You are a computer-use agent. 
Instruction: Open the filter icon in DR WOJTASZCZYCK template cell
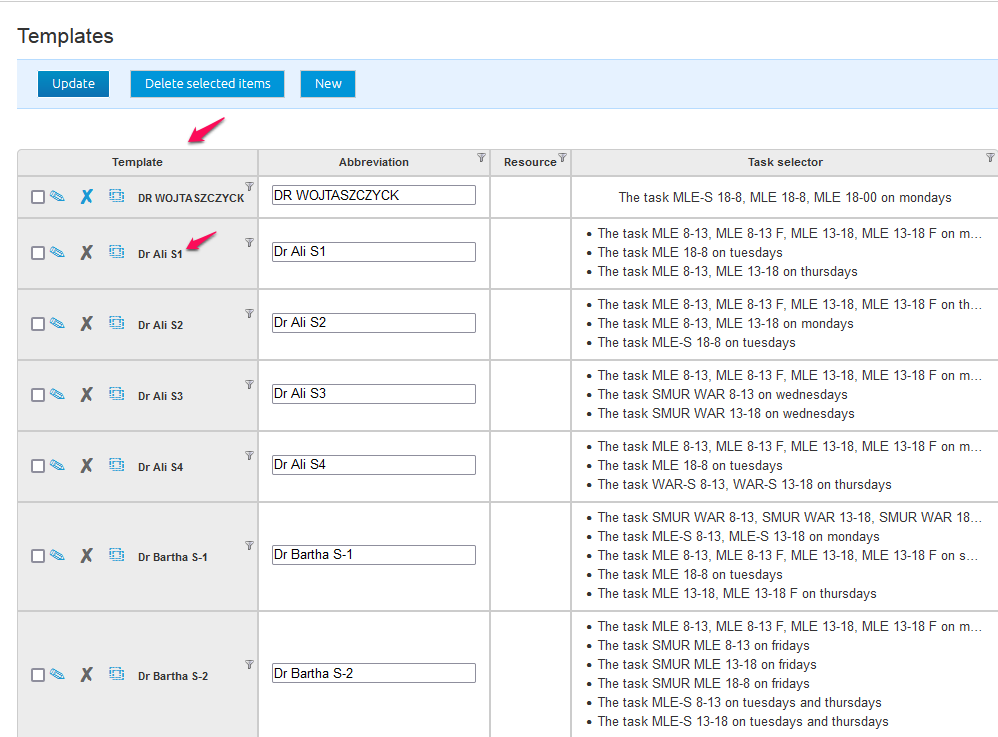250,186
